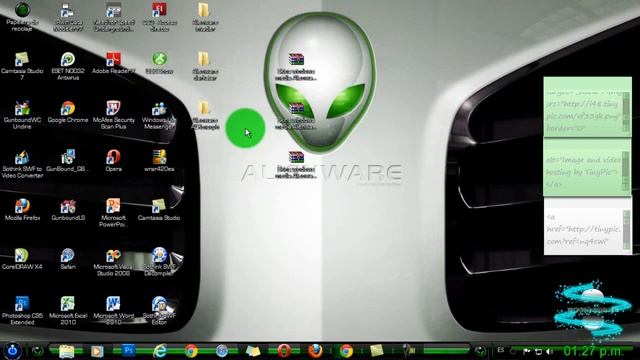The image size is (640, 360).
Task: Open McAfee Security Scan Plus
Action: 113,115
